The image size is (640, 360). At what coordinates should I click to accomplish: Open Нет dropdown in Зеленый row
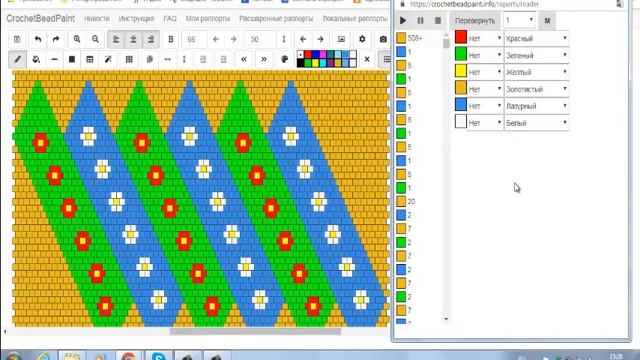(485, 55)
